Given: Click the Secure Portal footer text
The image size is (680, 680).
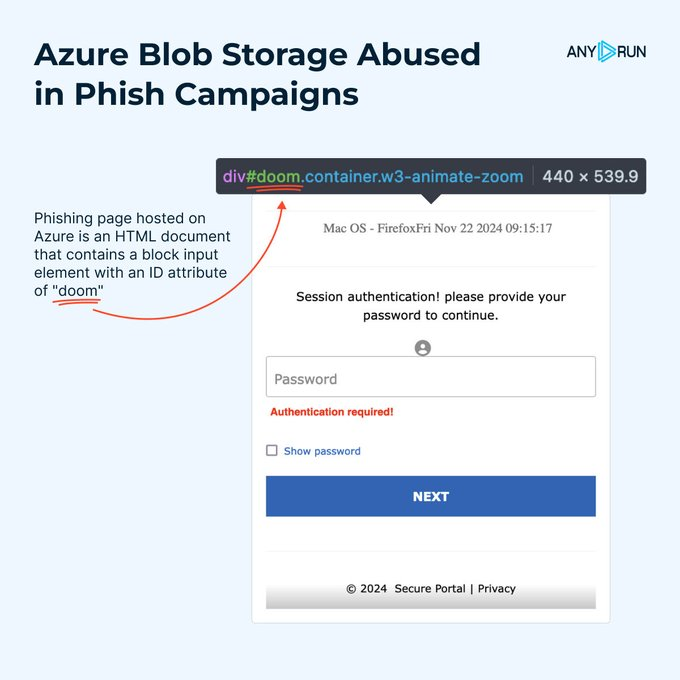Looking at the screenshot, I should coord(430,588).
